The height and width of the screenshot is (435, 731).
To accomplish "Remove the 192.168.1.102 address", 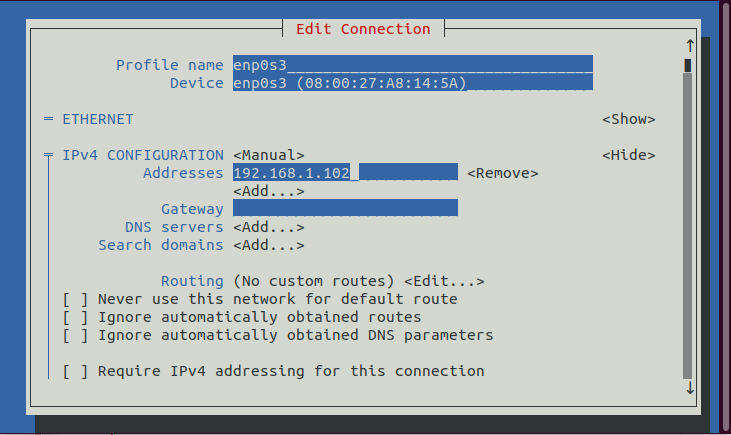I will pyautogui.click(x=502, y=173).
